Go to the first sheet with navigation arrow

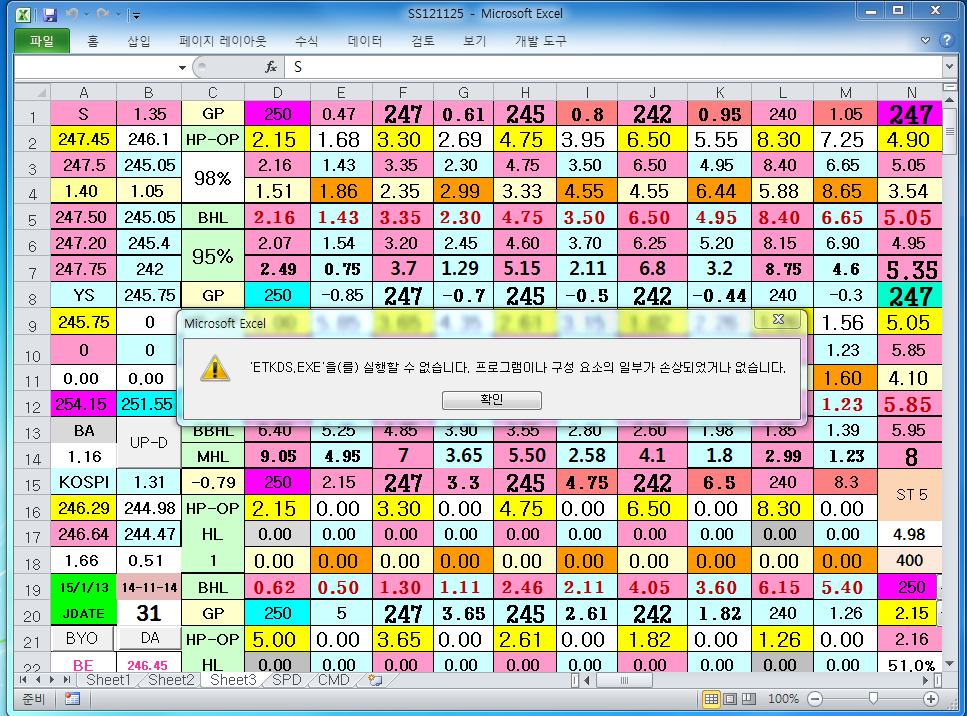[x=23, y=680]
